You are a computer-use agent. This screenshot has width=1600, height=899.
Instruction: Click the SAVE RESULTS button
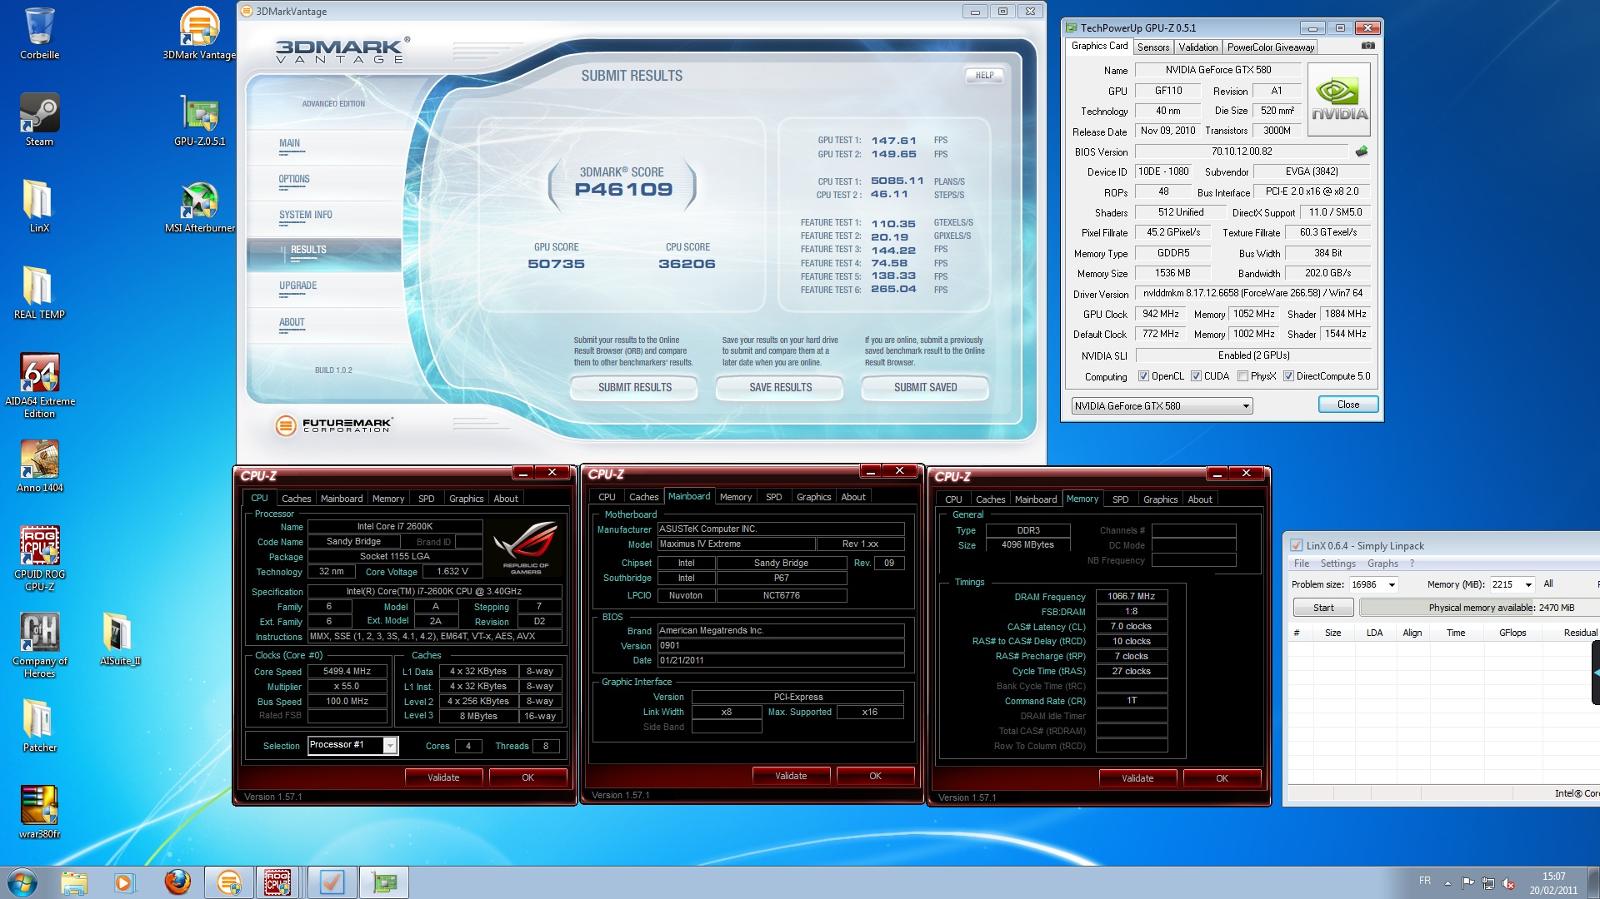pyautogui.click(x=781, y=388)
